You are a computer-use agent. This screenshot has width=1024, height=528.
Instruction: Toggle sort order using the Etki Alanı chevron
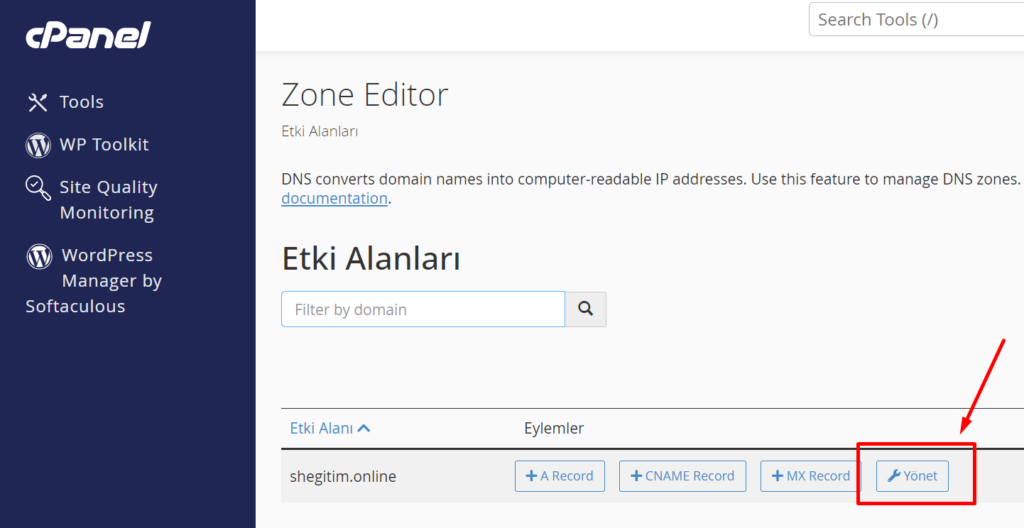click(x=364, y=429)
